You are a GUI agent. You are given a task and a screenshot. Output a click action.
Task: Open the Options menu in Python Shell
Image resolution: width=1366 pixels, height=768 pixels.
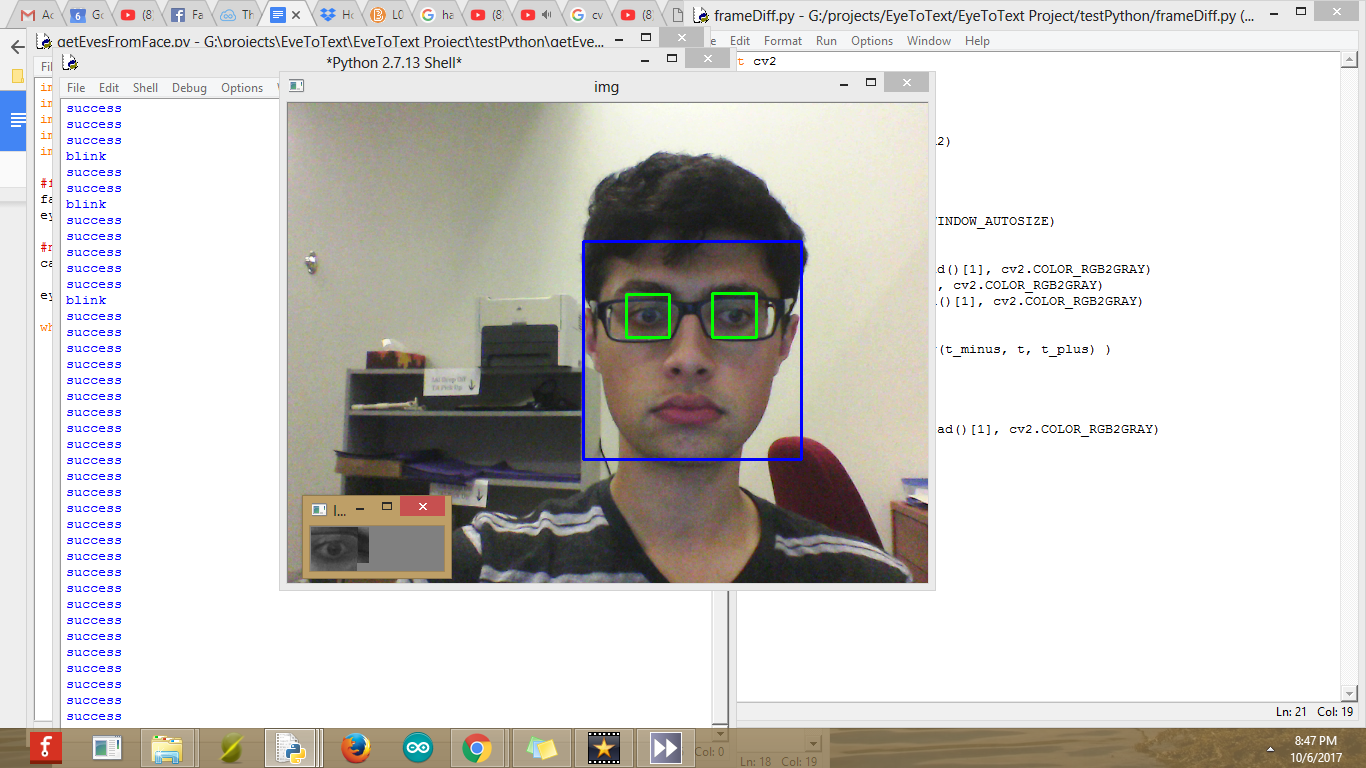[242, 88]
